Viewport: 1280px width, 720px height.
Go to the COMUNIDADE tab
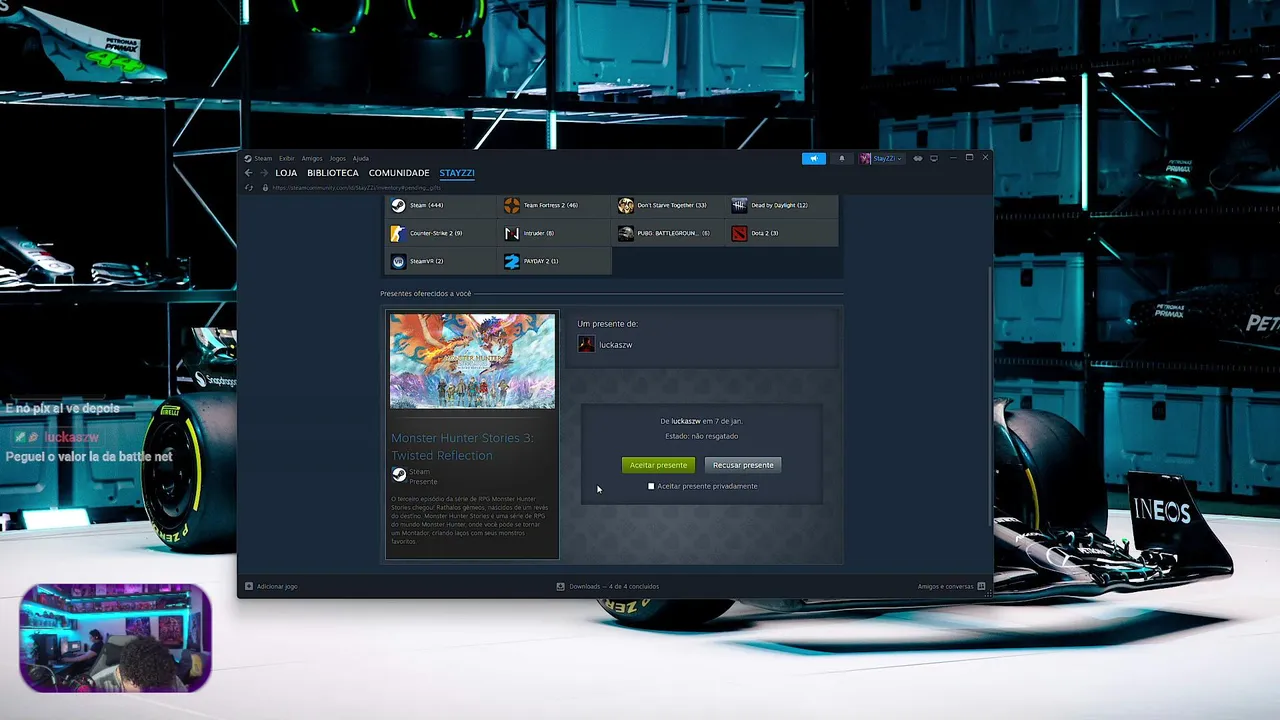click(399, 173)
